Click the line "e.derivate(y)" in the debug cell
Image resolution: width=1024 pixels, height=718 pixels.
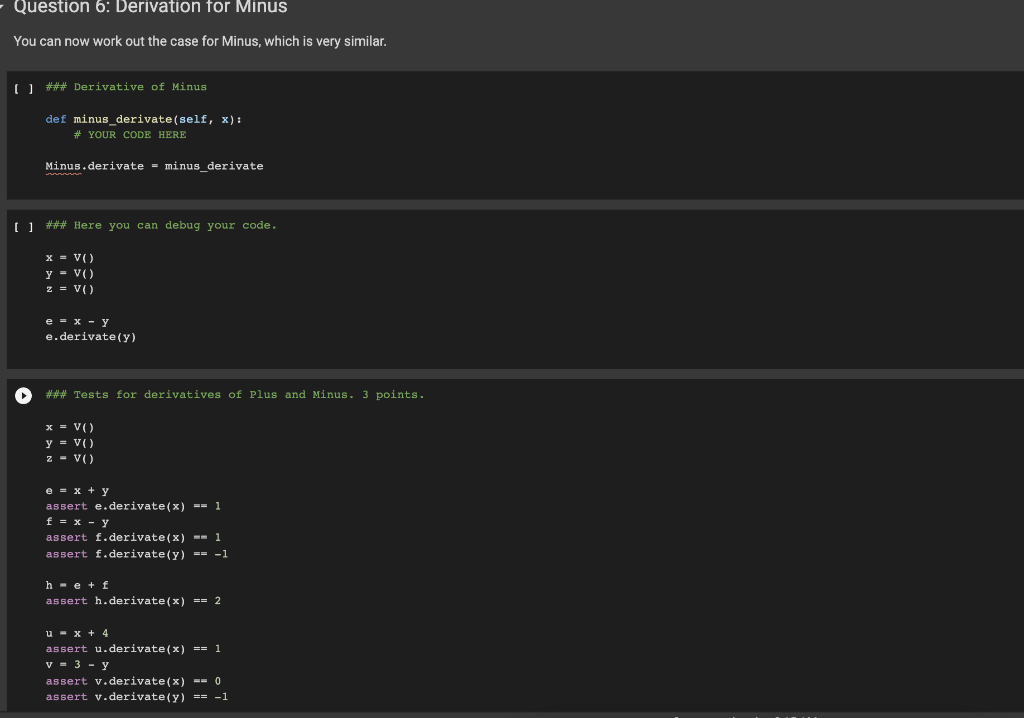point(90,337)
